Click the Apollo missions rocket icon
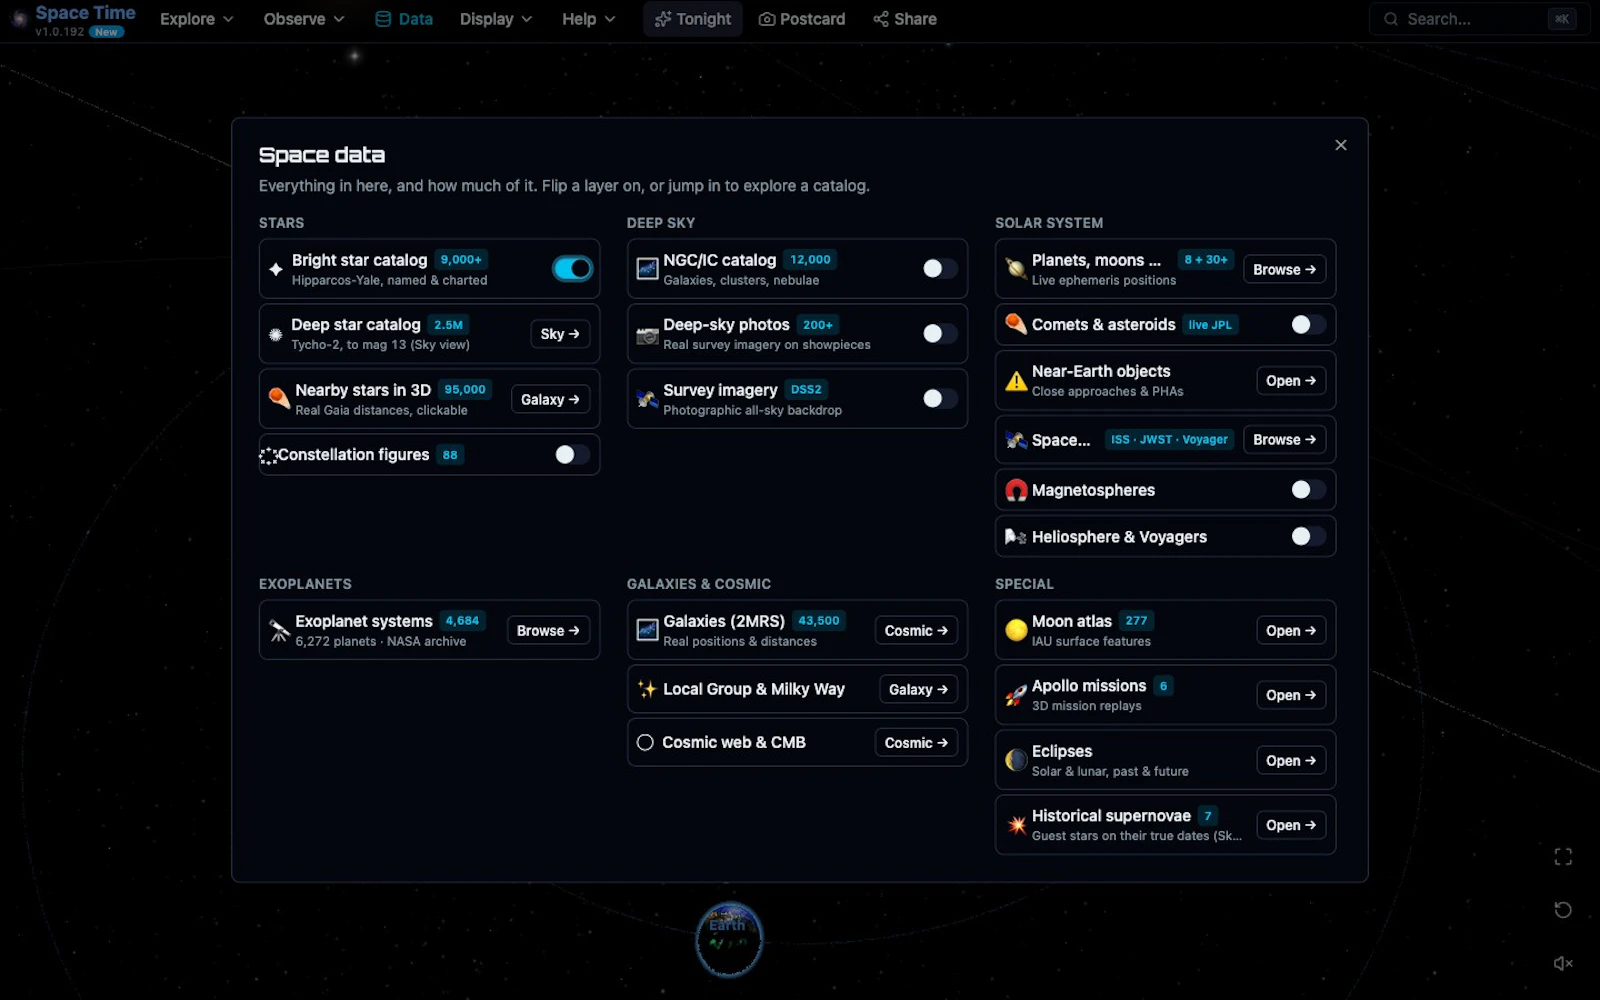Screen dimensions: 1600x1000 (1016, 695)
